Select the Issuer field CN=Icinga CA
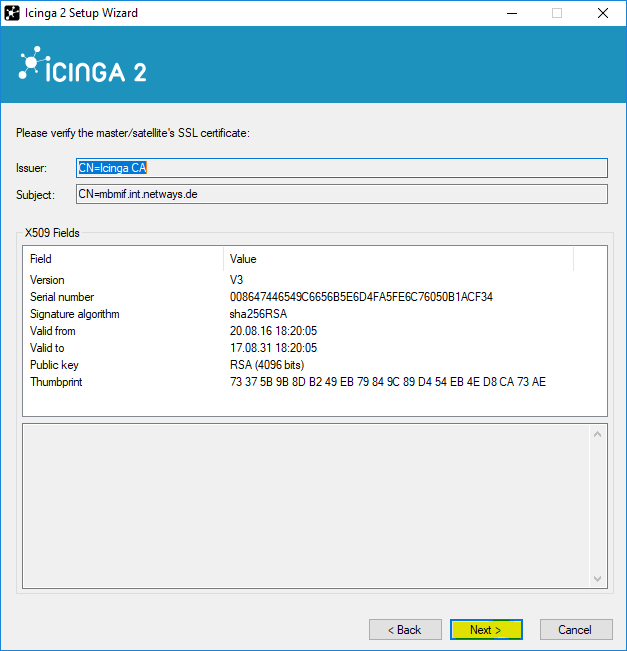The height and width of the screenshot is (651, 627). point(342,168)
